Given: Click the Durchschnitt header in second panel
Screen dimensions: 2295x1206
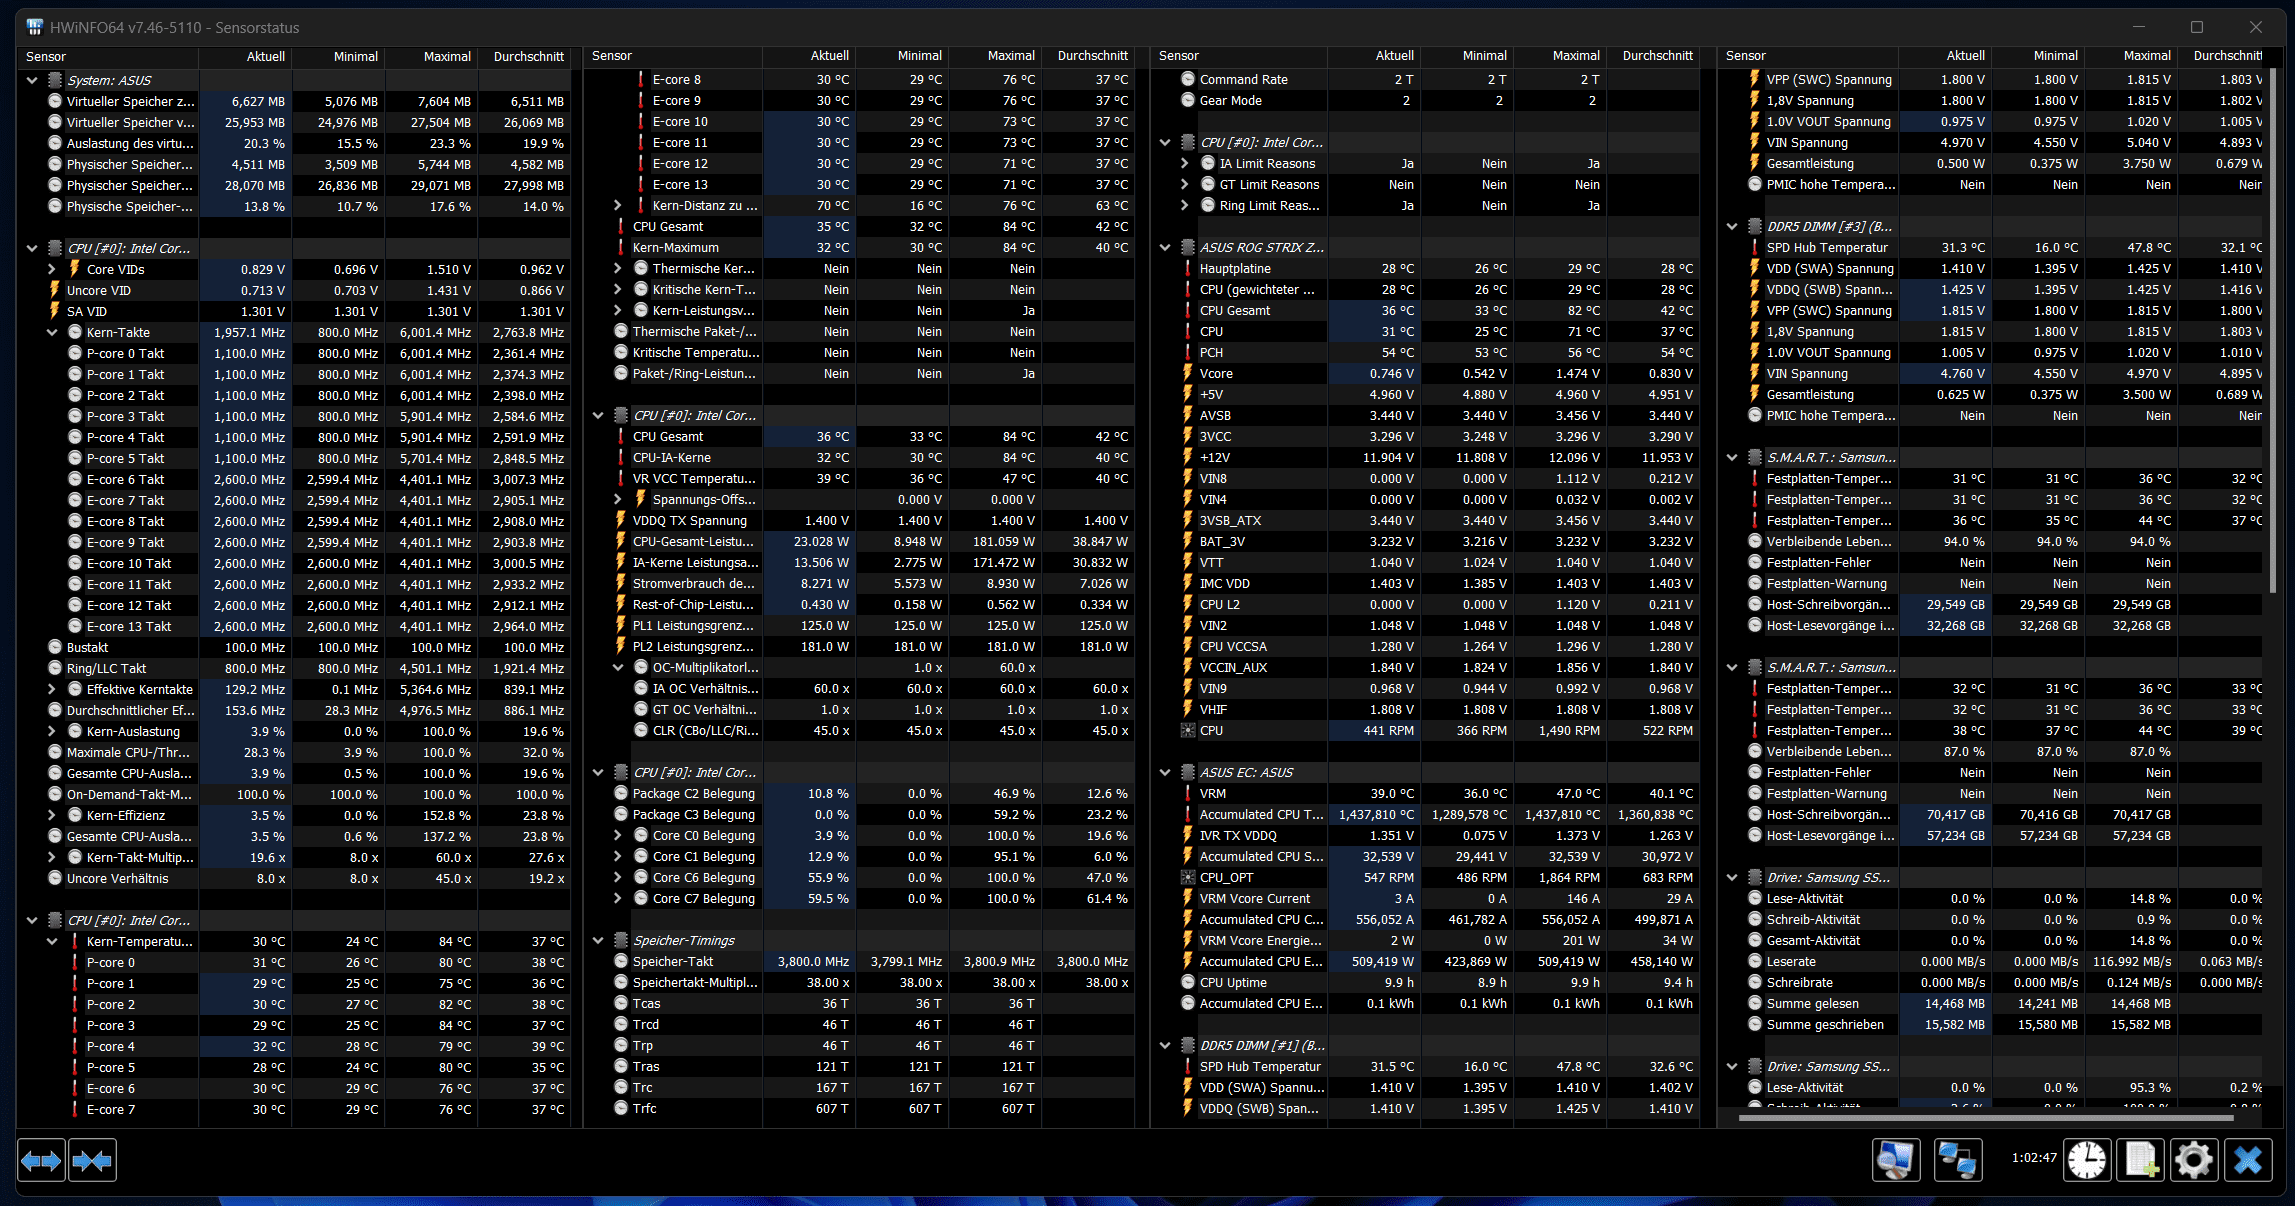Looking at the screenshot, I should 1092,56.
